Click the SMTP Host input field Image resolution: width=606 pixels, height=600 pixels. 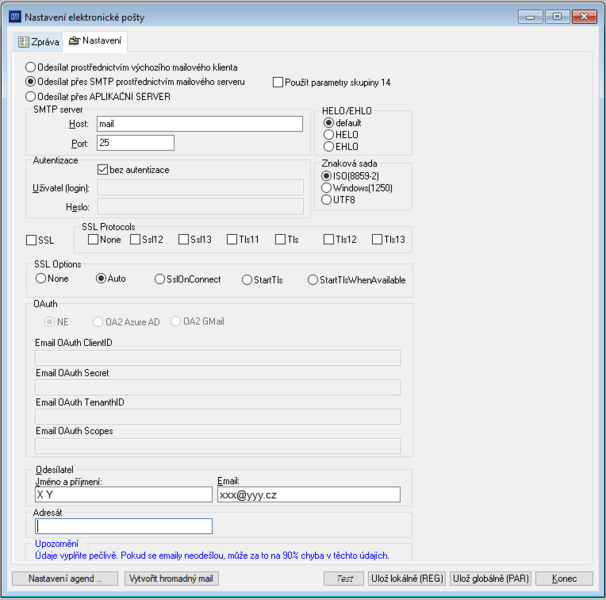point(199,124)
